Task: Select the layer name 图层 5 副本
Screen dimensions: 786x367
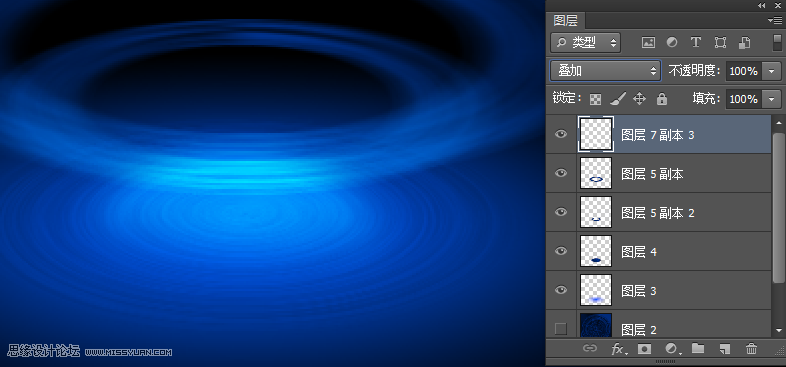Action: [x=652, y=174]
